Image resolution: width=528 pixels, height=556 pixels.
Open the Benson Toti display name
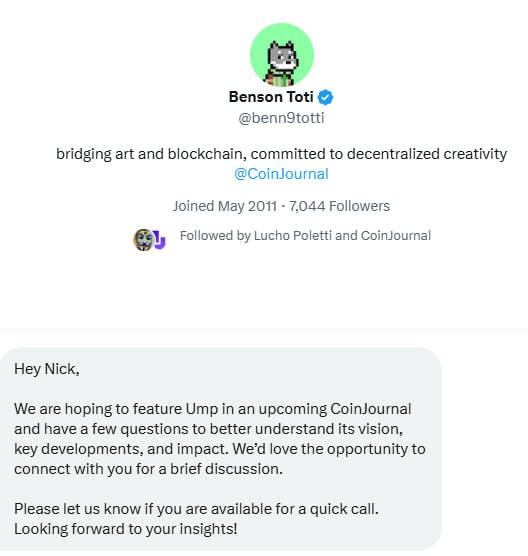pos(271,97)
